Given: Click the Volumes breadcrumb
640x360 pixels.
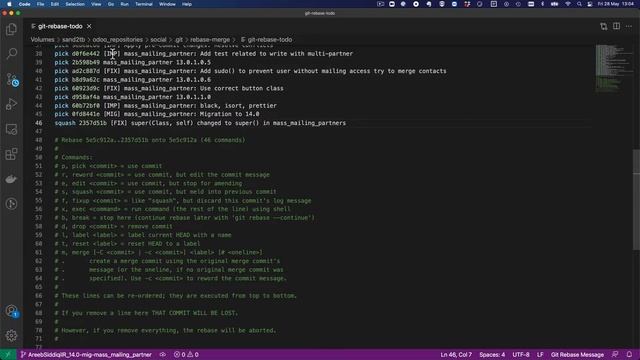Looking at the screenshot, I should click(x=42, y=40).
